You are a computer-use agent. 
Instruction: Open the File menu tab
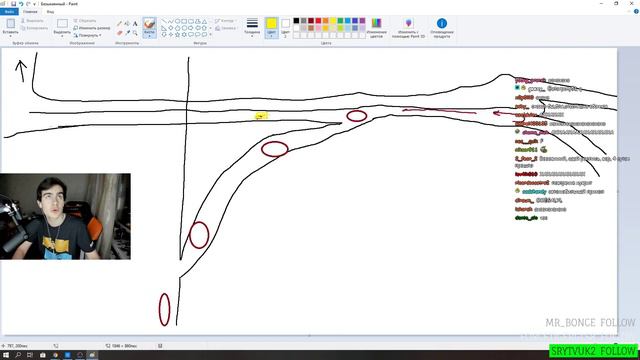[9, 12]
